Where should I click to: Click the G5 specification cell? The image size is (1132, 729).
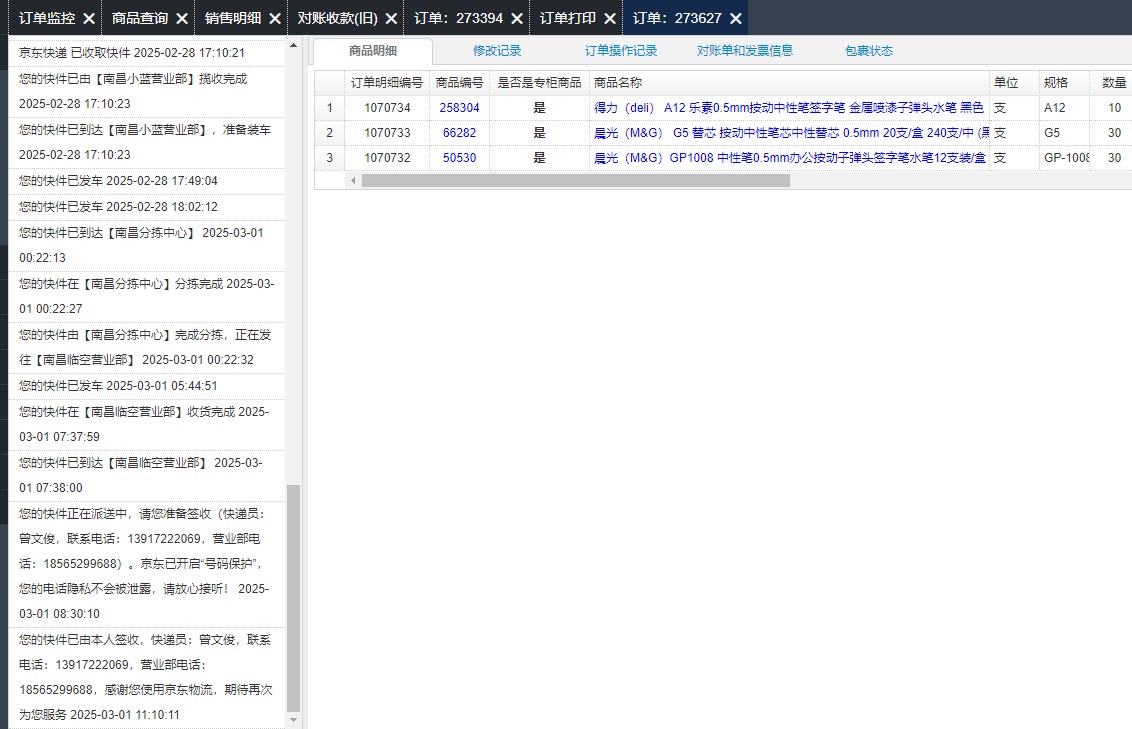1065,133
